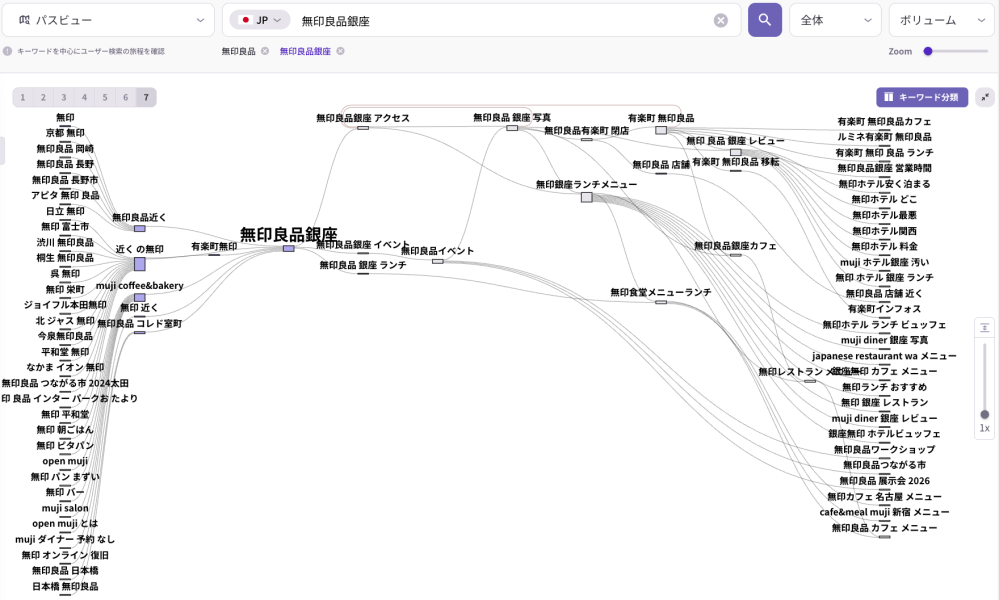This screenshot has height=600, width=999.
Task: Select page 4 in the pagination bar
Action: pos(85,97)
